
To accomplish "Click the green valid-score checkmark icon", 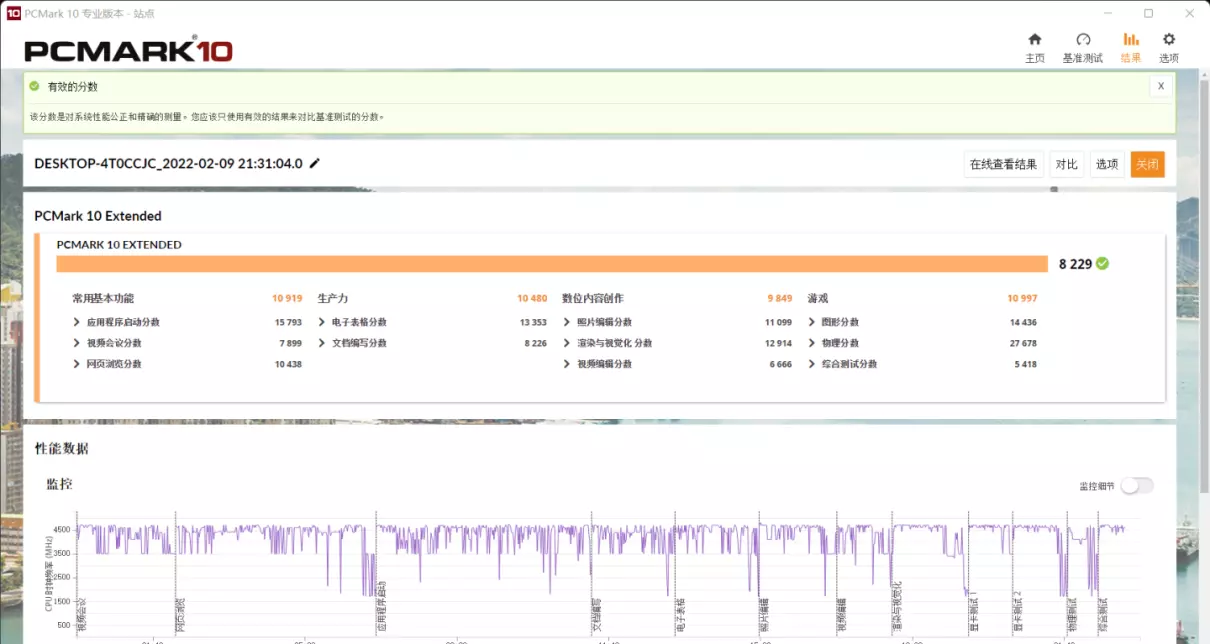I will 35,87.
